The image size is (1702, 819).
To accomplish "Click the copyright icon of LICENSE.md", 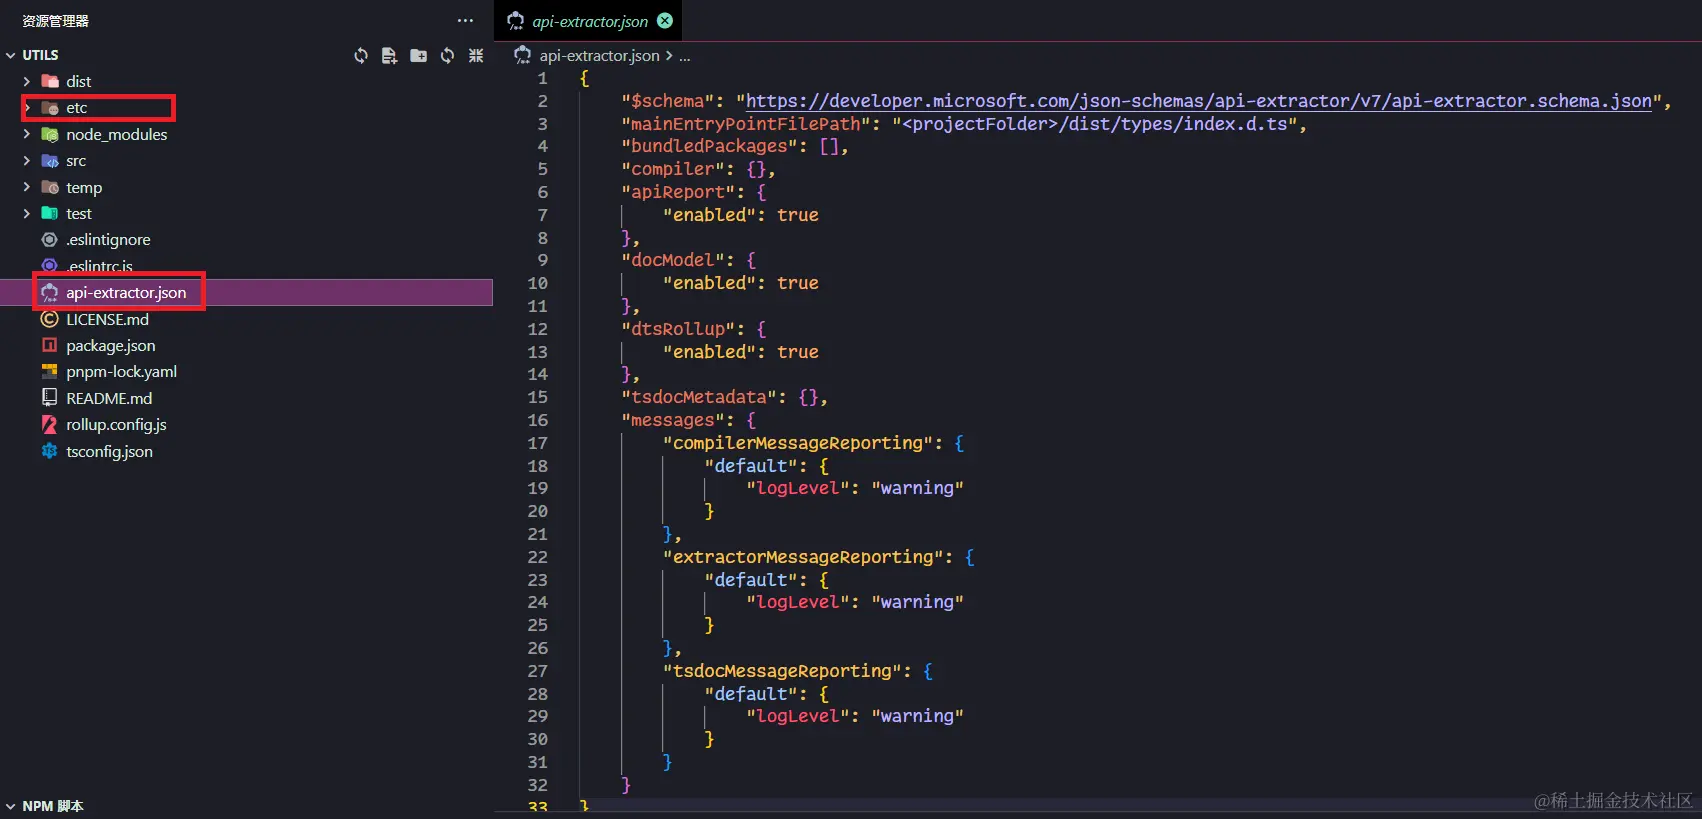I will 49,319.
